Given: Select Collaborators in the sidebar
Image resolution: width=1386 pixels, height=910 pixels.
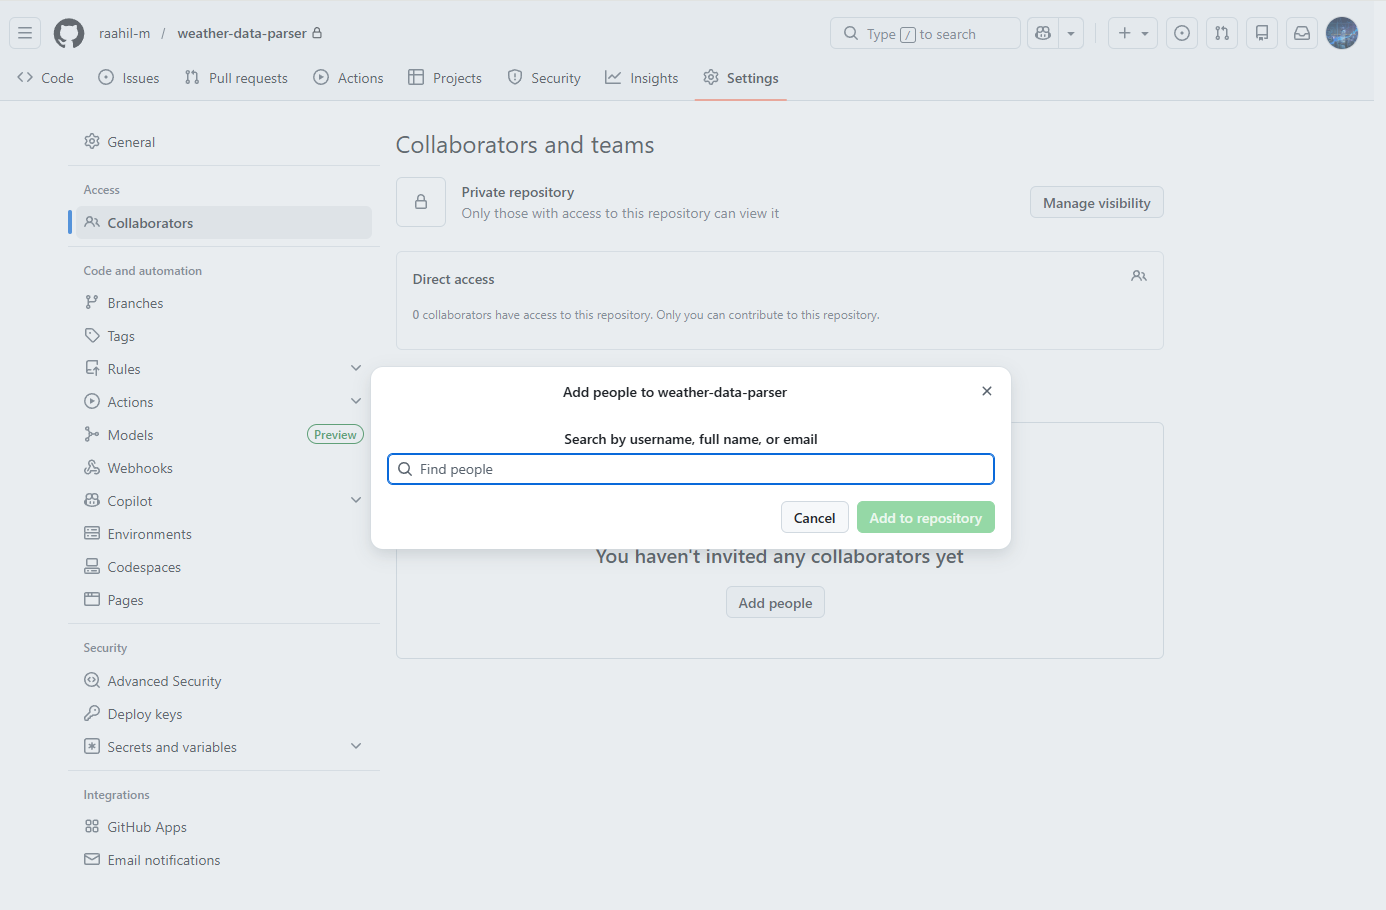Looking at the screenshot, I should (224, 222).
